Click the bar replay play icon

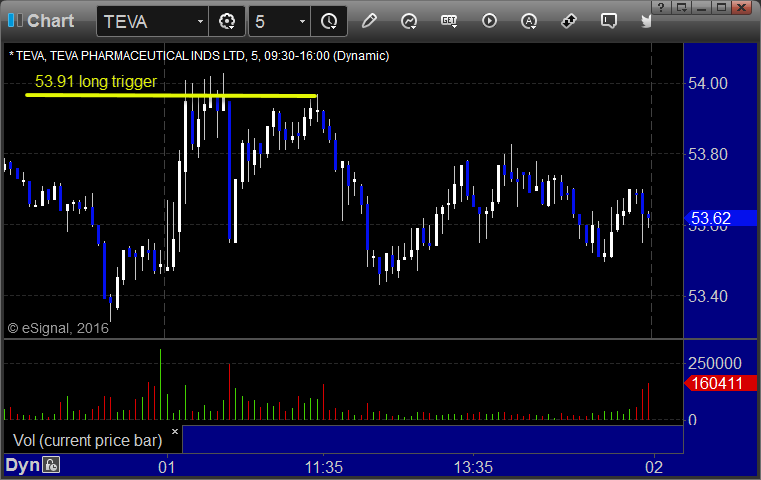tap(489, 21)
